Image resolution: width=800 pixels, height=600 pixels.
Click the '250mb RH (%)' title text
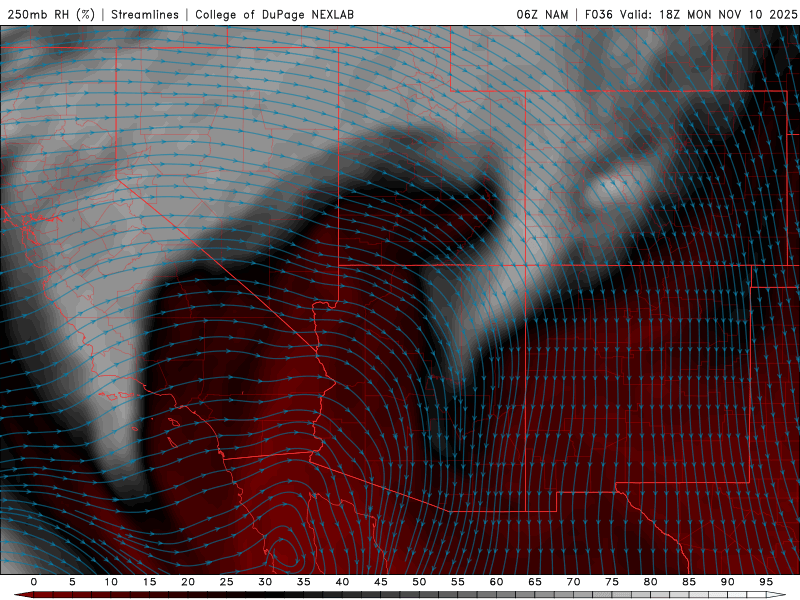(51, 14)
